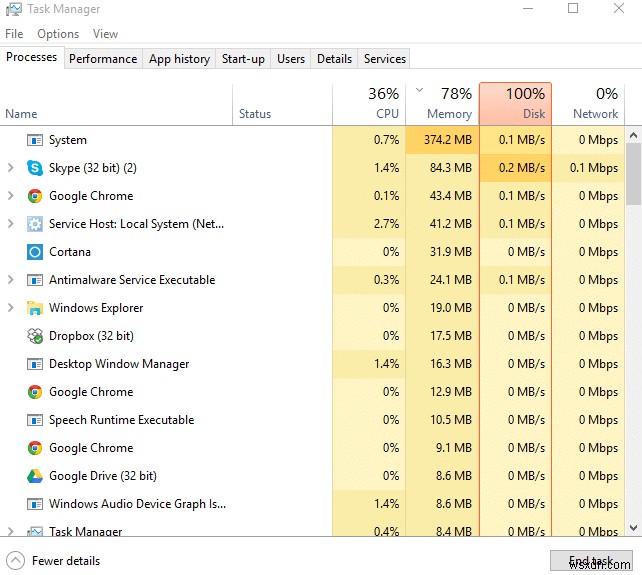This screenshot has height=575, width=642.
Task: Click the Service Host gear icon
Action: 35,224
